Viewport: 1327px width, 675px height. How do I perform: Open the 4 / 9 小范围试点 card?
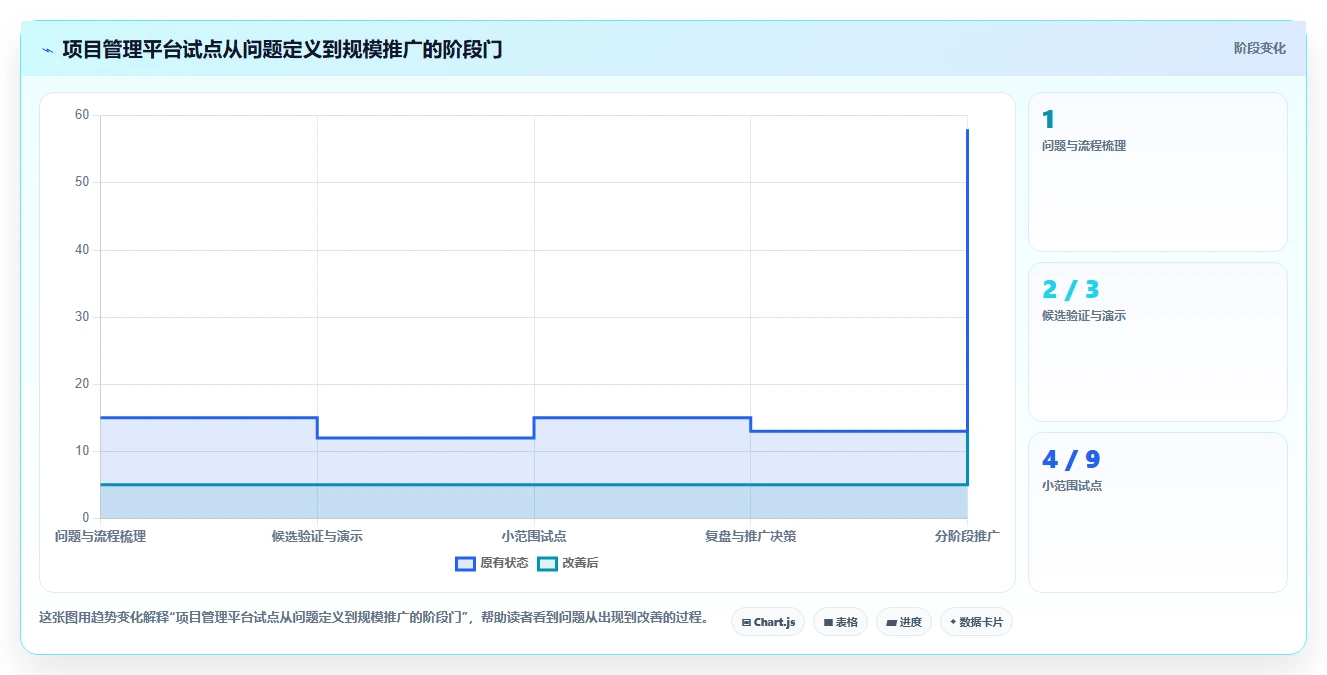[x=1157, y=512]
